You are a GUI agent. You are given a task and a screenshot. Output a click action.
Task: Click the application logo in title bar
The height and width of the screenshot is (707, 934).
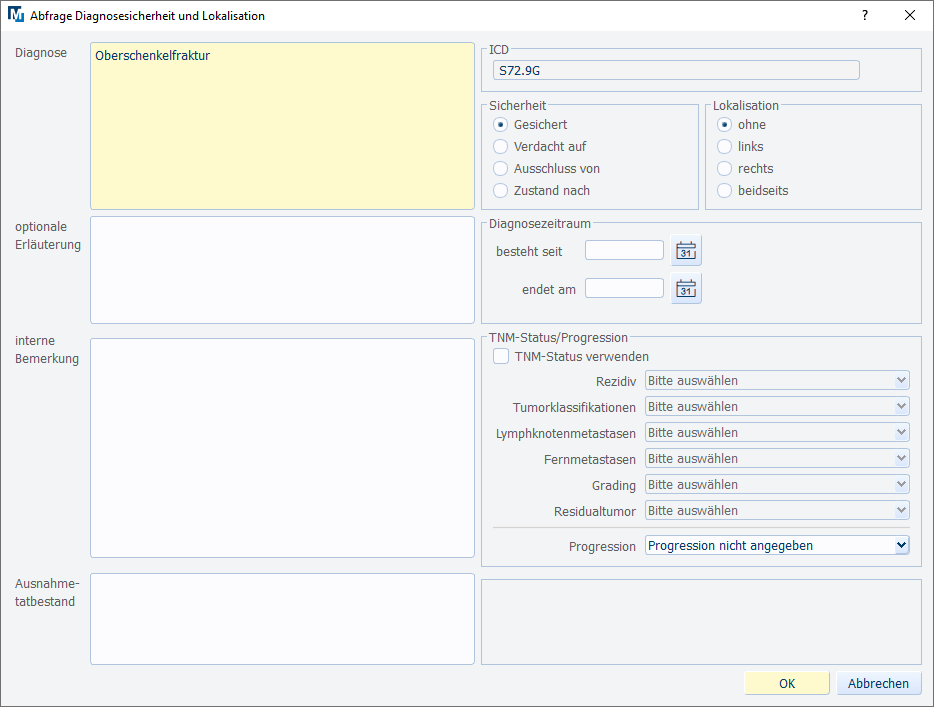pos(15,15)
